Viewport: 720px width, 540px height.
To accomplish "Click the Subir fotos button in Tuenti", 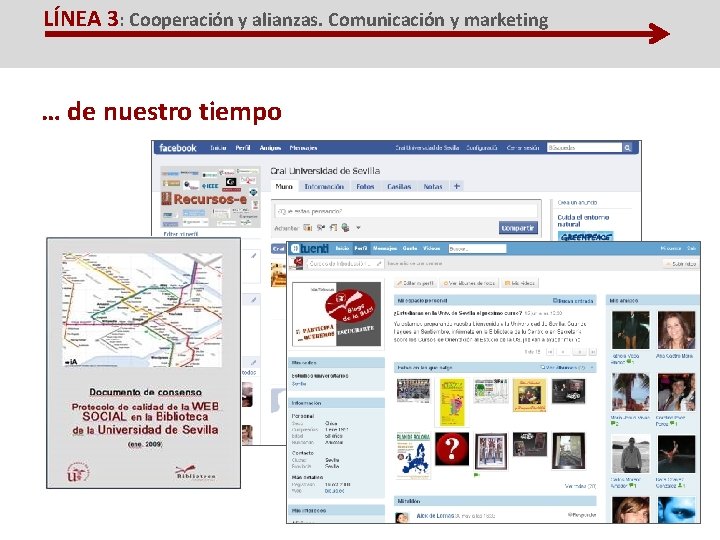I will pyautogui.click(x=681, y=264).
